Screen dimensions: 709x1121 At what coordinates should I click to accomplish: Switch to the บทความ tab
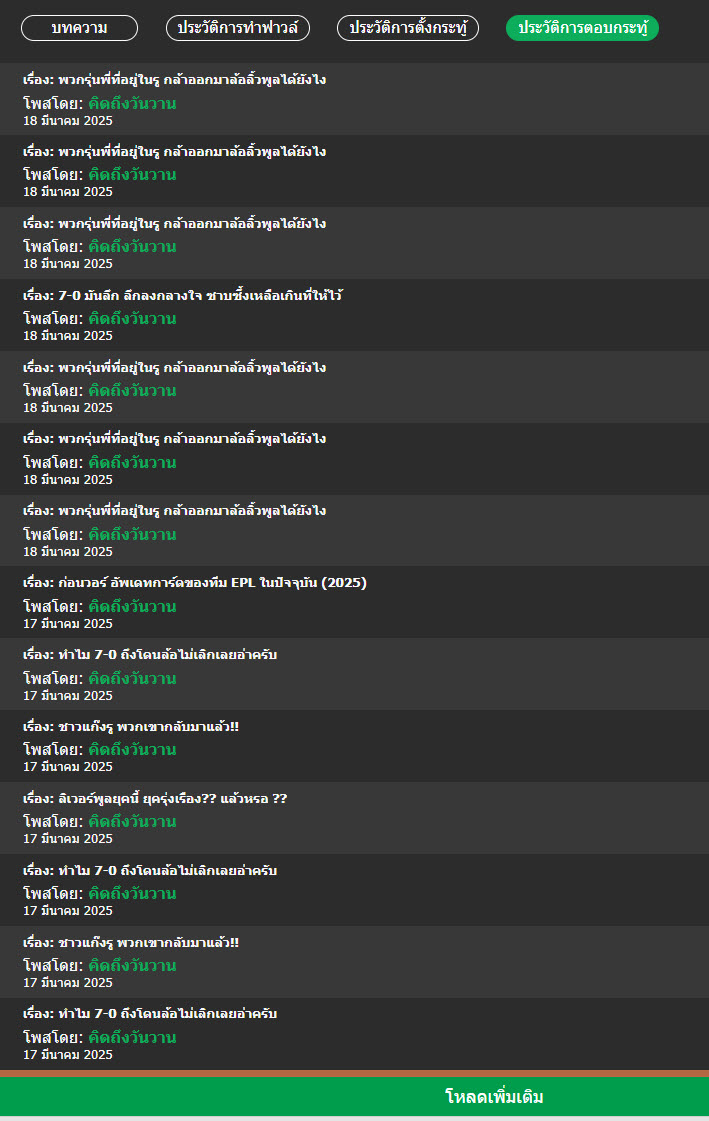click(79, 28)
